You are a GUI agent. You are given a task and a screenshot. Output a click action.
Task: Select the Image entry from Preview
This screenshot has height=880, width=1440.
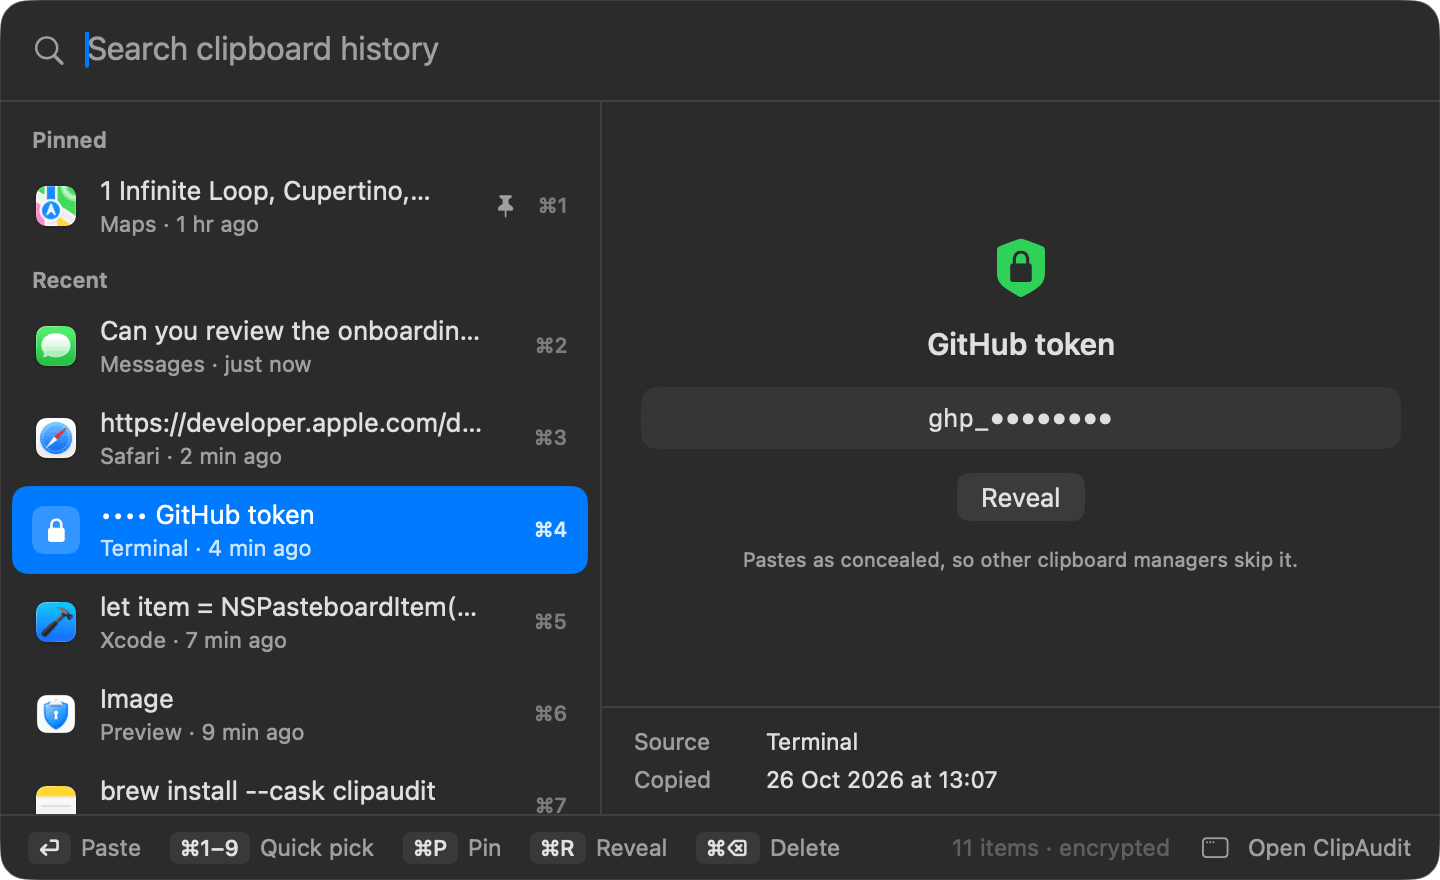point(300,714)
